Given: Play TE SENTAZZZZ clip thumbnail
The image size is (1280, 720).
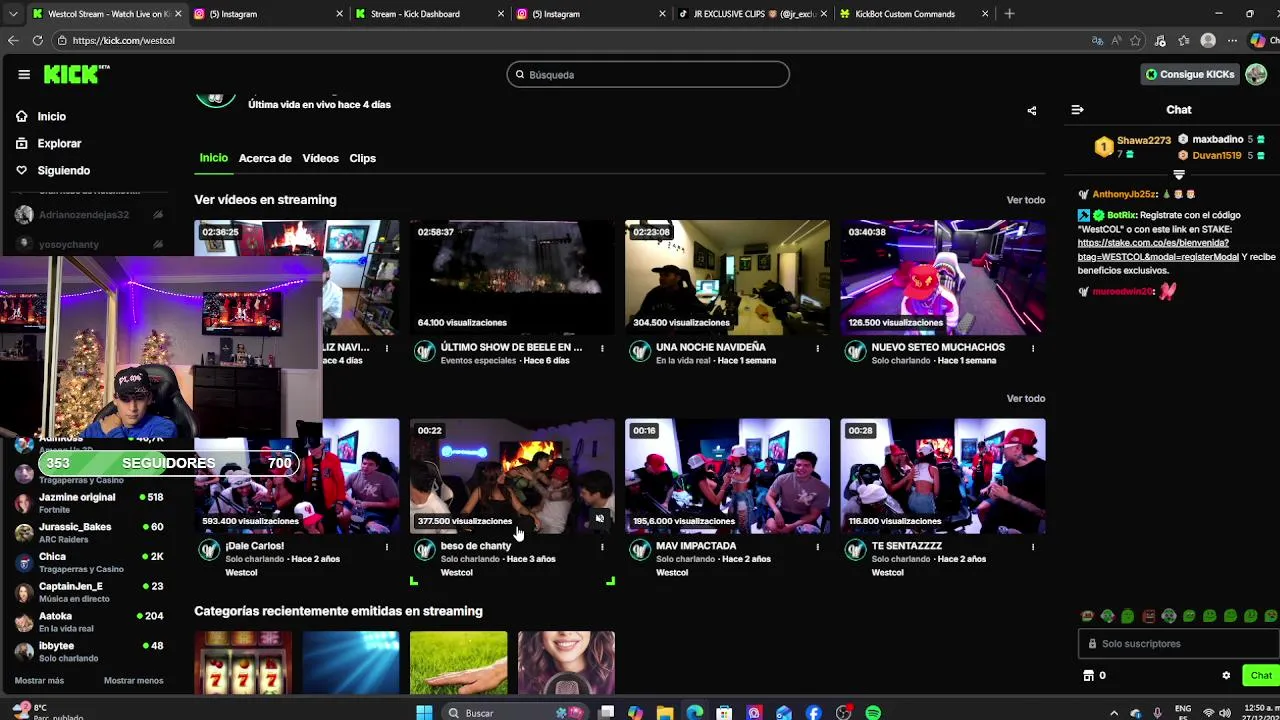Looking at the screenshot, I should point(943,476).
